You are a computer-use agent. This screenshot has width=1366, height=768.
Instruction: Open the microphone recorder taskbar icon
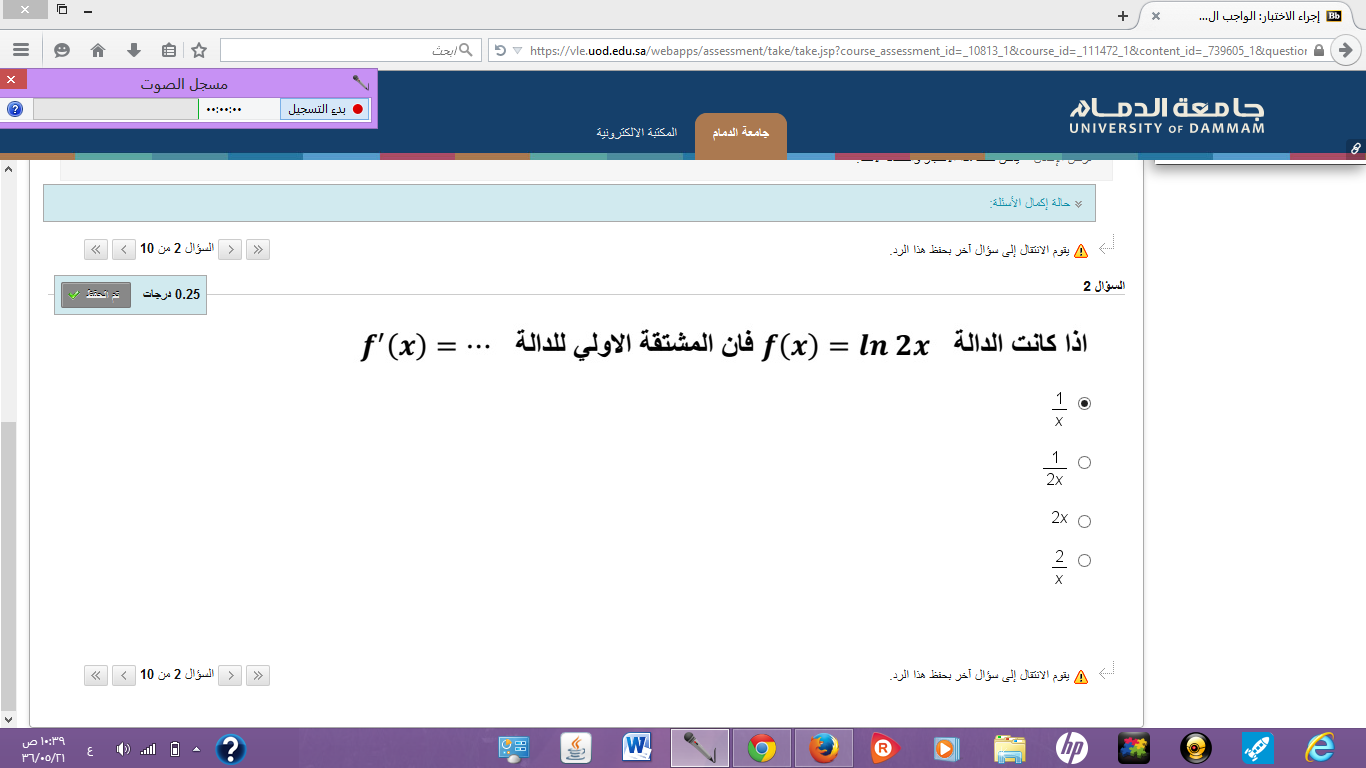699,748
